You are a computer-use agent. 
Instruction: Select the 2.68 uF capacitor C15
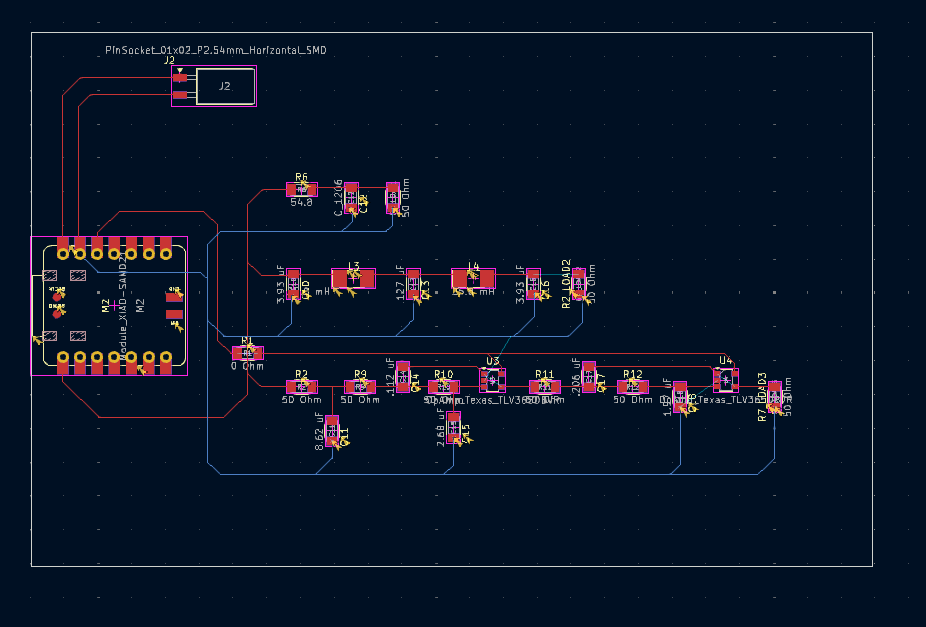[x=454, y=430]
